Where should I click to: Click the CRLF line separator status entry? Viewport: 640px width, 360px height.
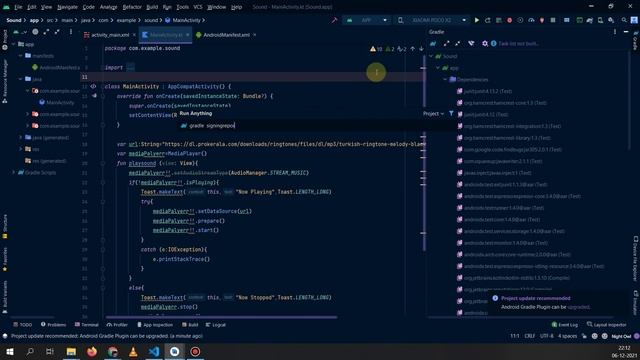(x=529, y=336)
